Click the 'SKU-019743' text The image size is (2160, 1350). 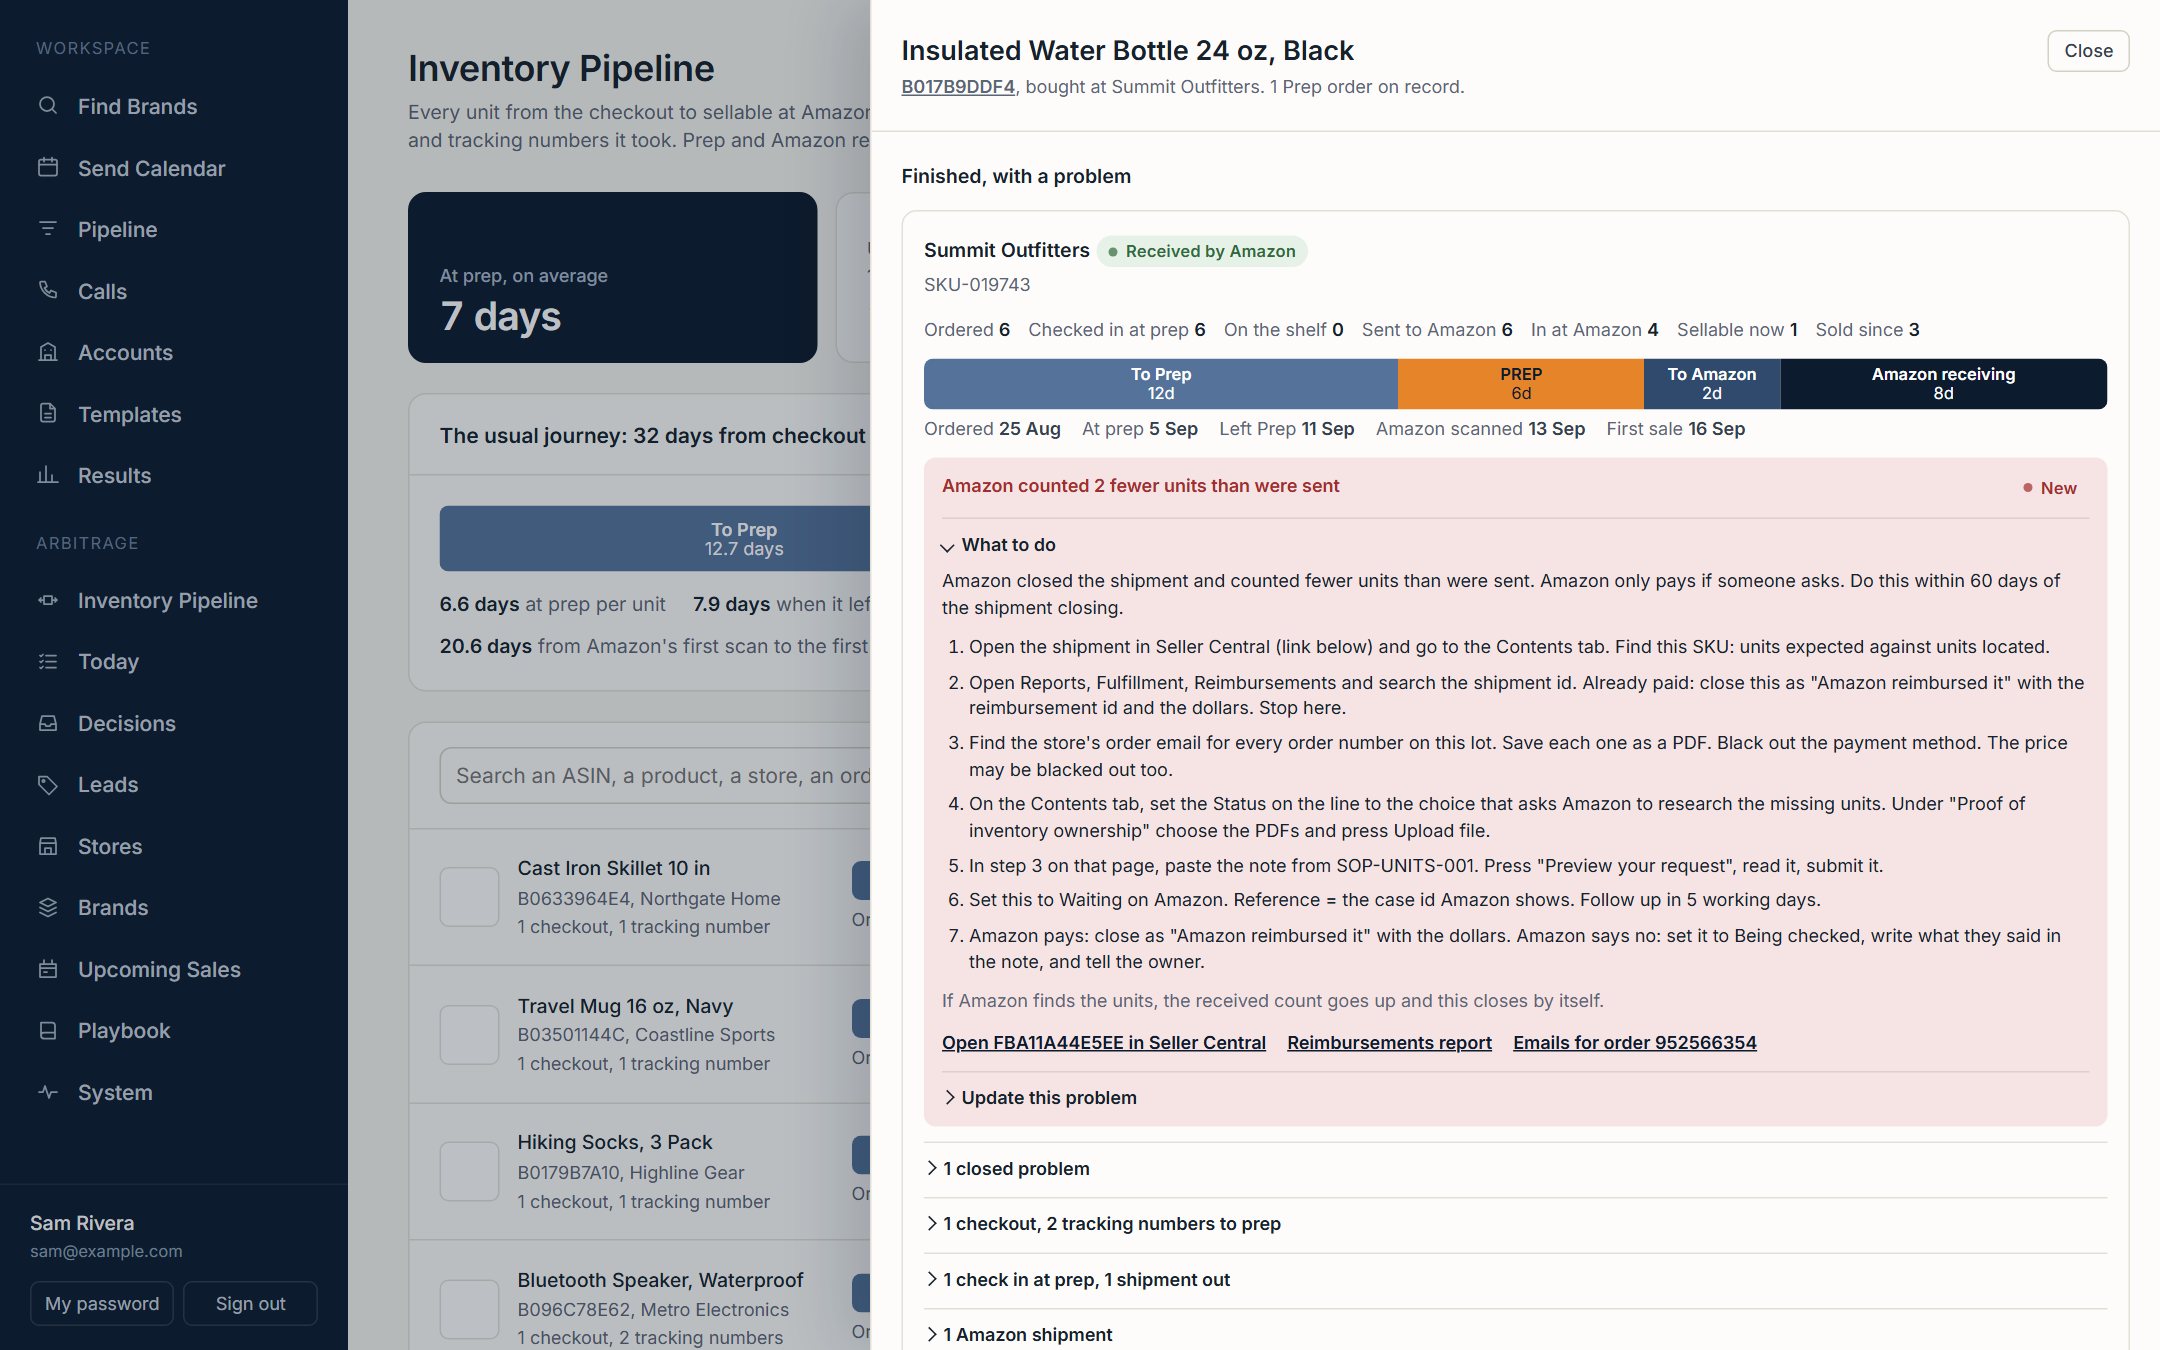[977, 285]
